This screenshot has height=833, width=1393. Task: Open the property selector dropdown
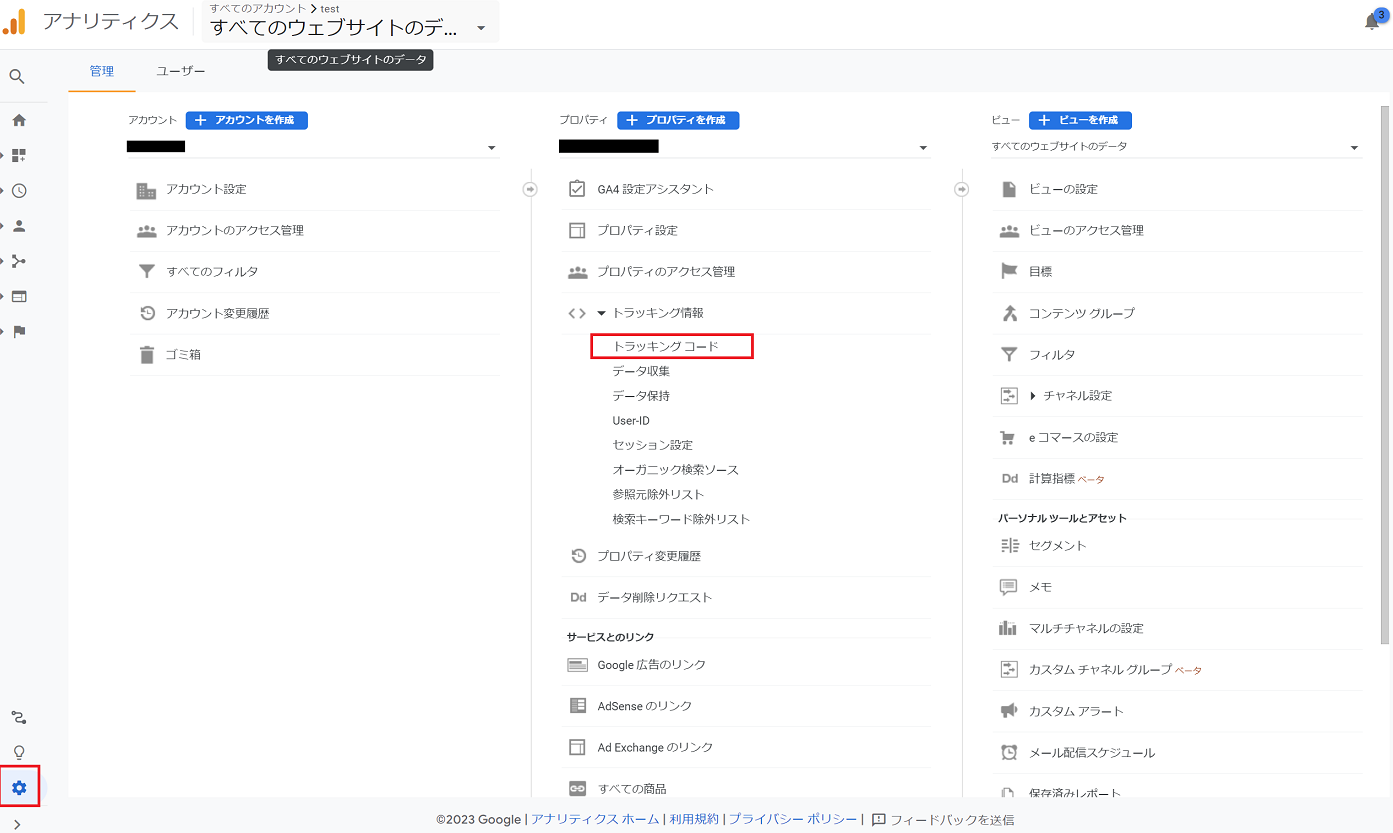pyautogui.click(x=745, y=147)
